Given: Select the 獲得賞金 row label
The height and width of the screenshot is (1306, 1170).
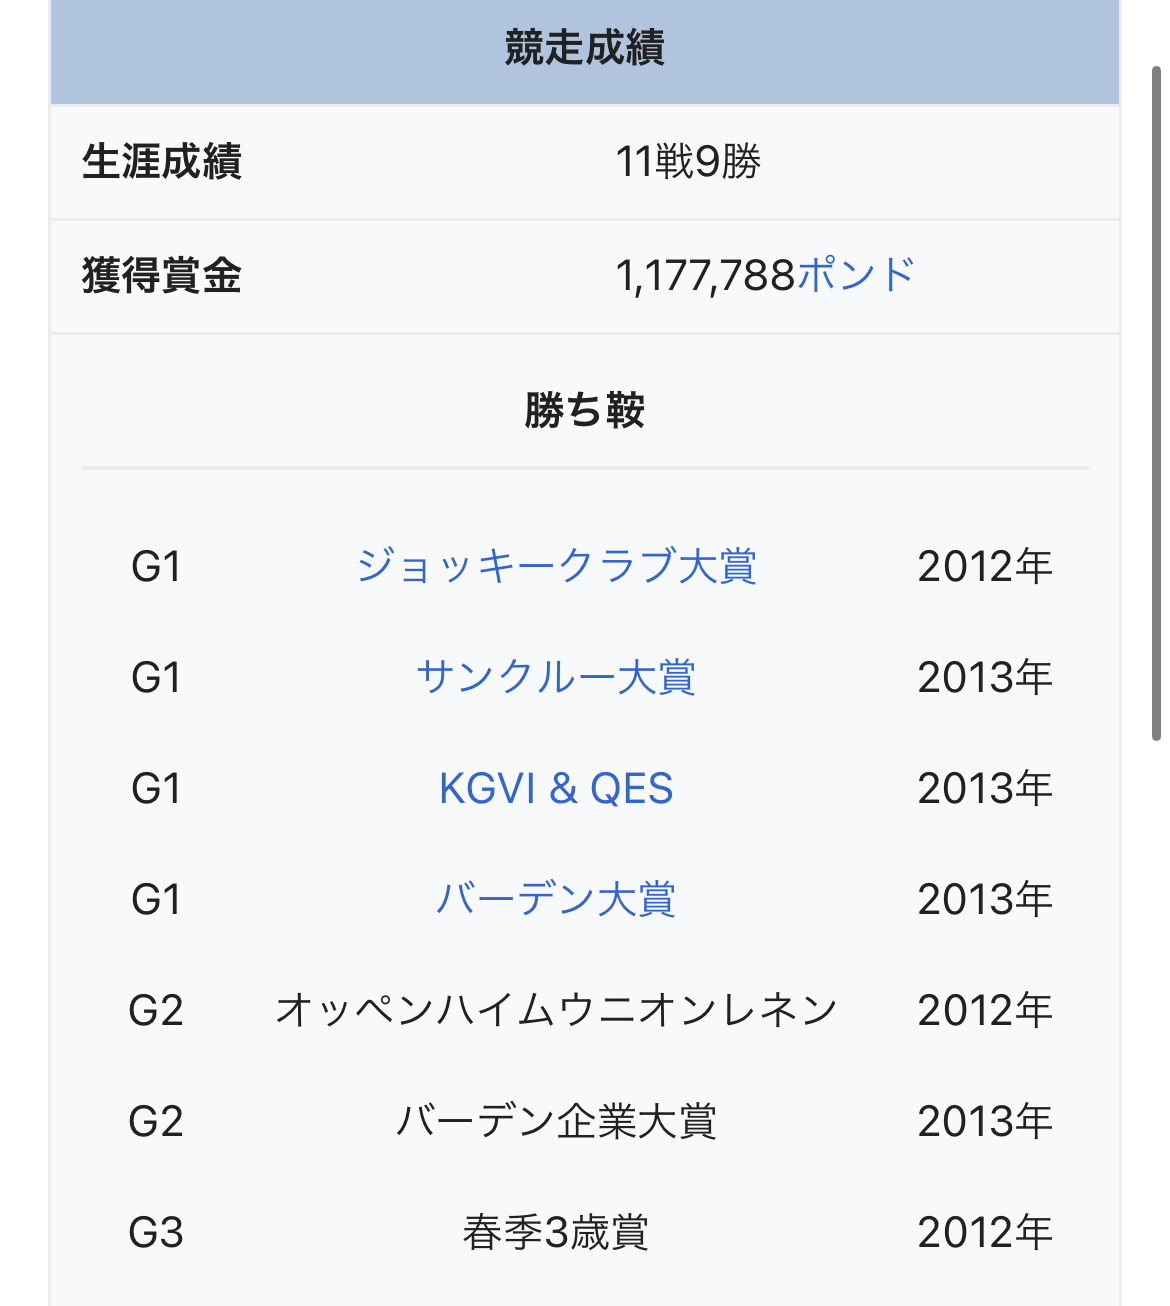Looking at the screenshot, I should 162,275.
